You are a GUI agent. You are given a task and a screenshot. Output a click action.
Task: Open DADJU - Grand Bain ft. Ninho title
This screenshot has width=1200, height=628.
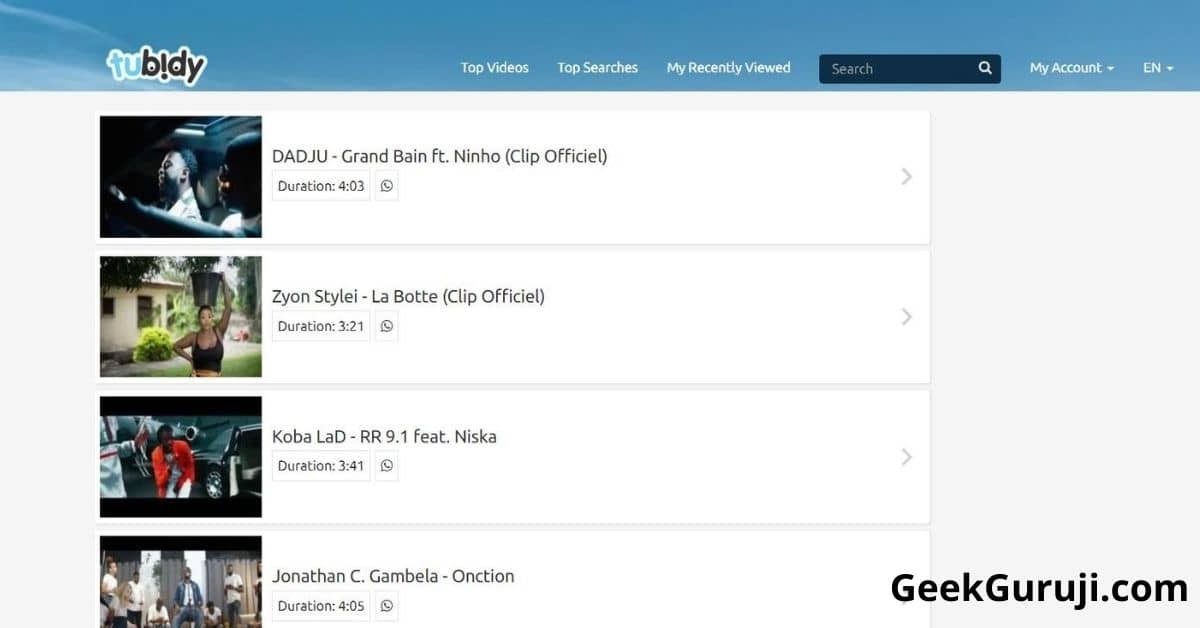click(x=440, y=156)
